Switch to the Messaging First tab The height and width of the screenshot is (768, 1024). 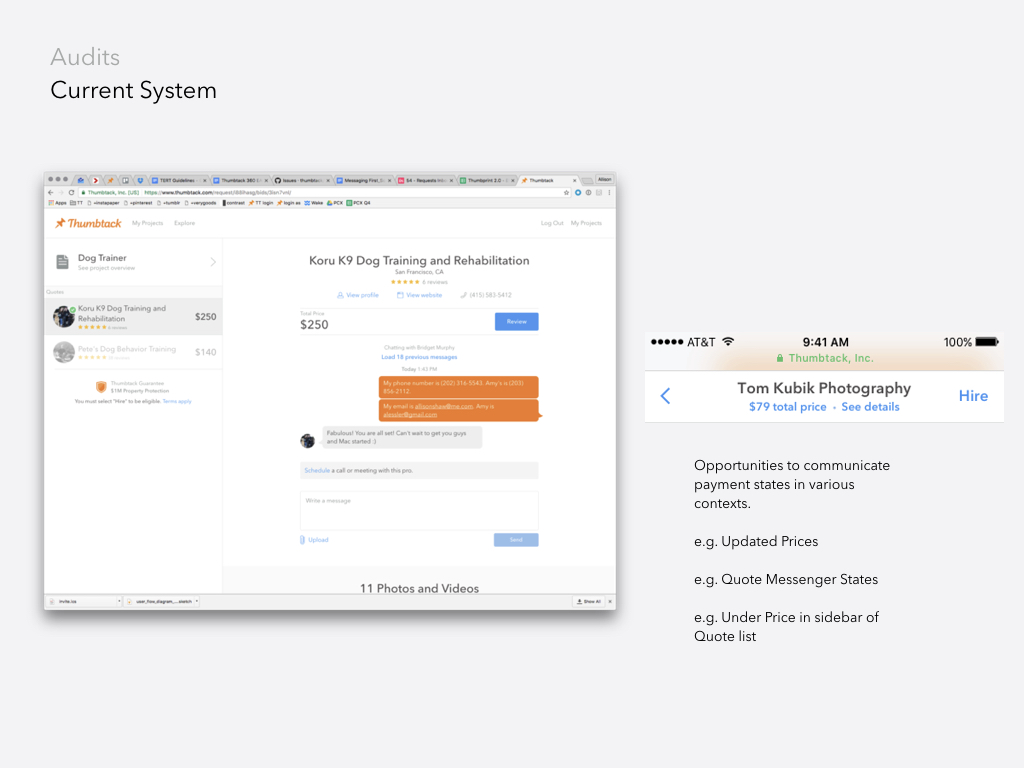(363, 180)
